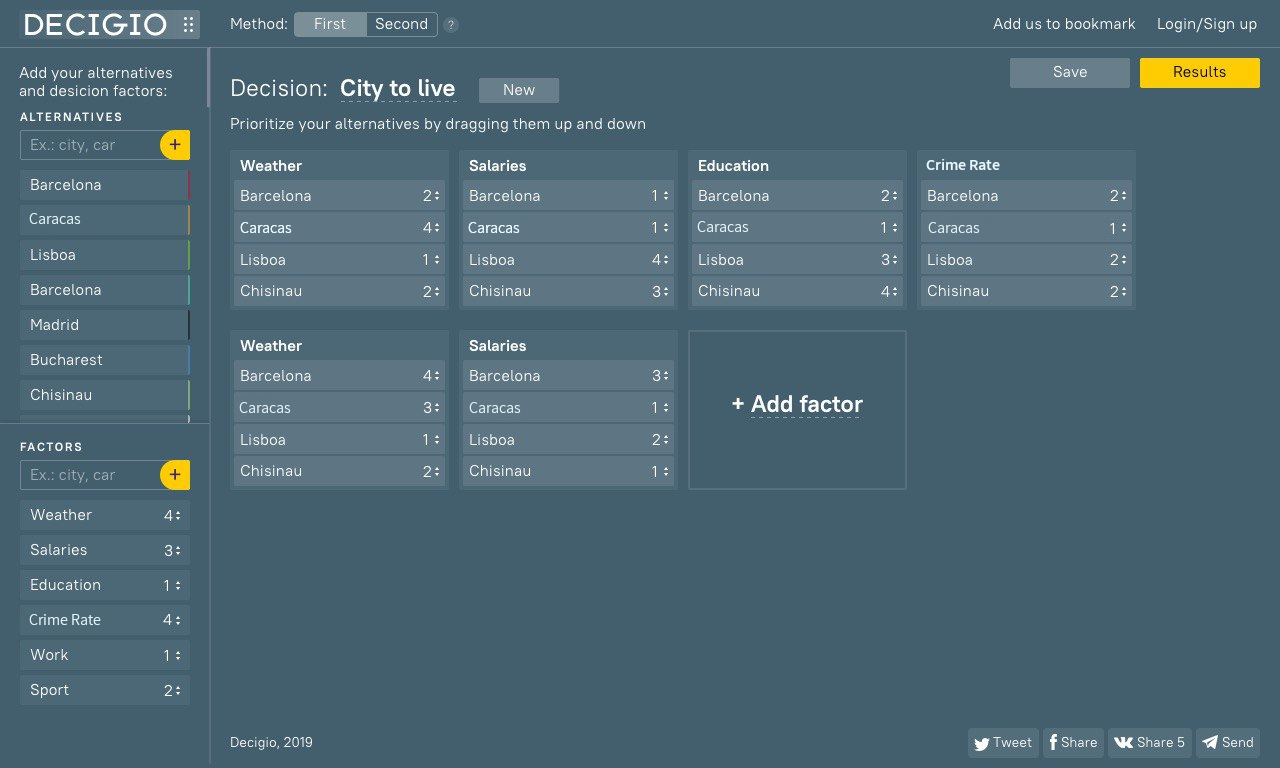Share via the Twitter Tweet icon

coord(982,743)
